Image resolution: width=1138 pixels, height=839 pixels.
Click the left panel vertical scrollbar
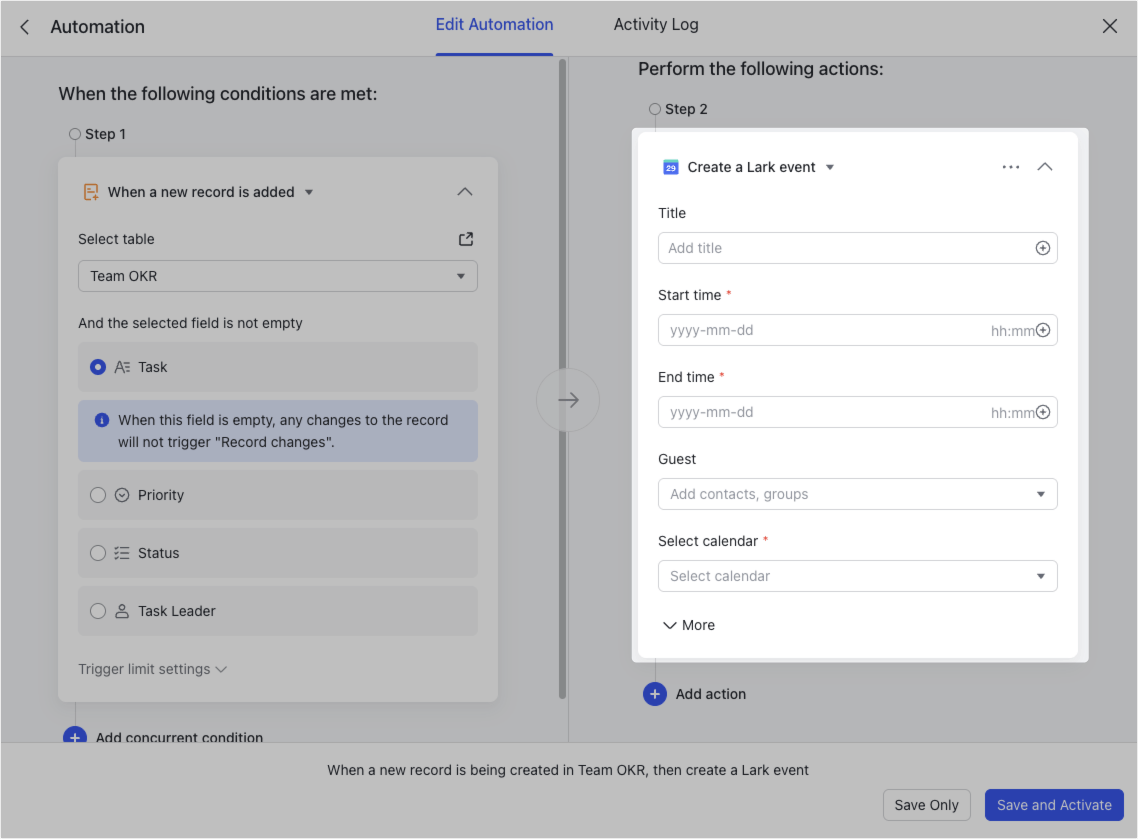click(562, 379)
